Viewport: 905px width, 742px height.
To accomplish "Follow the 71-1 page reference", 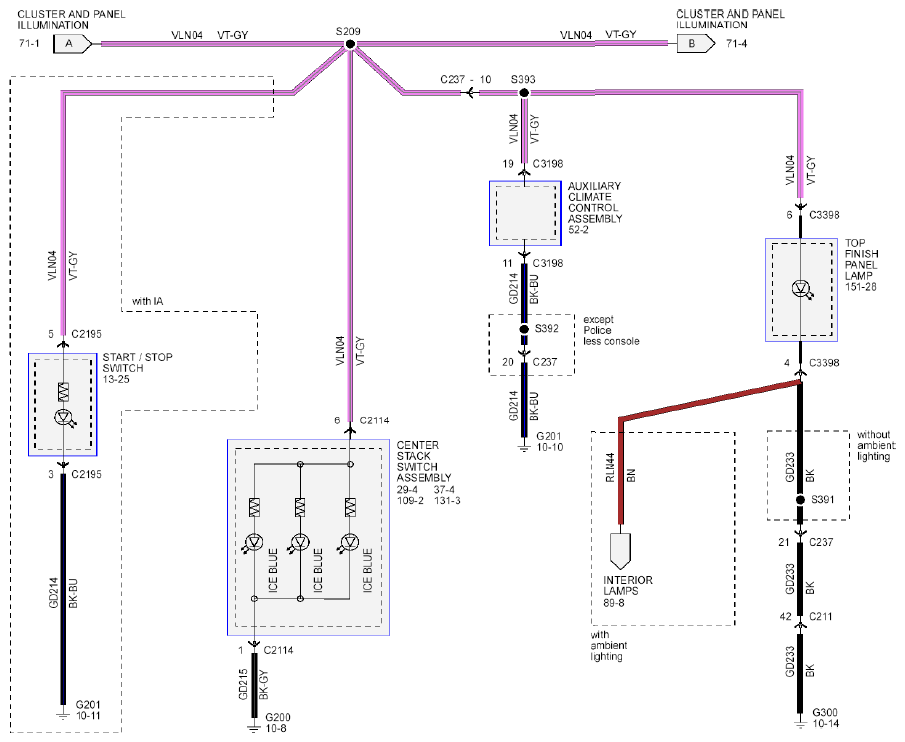I will pyautogui.click(x=29, y=43).
